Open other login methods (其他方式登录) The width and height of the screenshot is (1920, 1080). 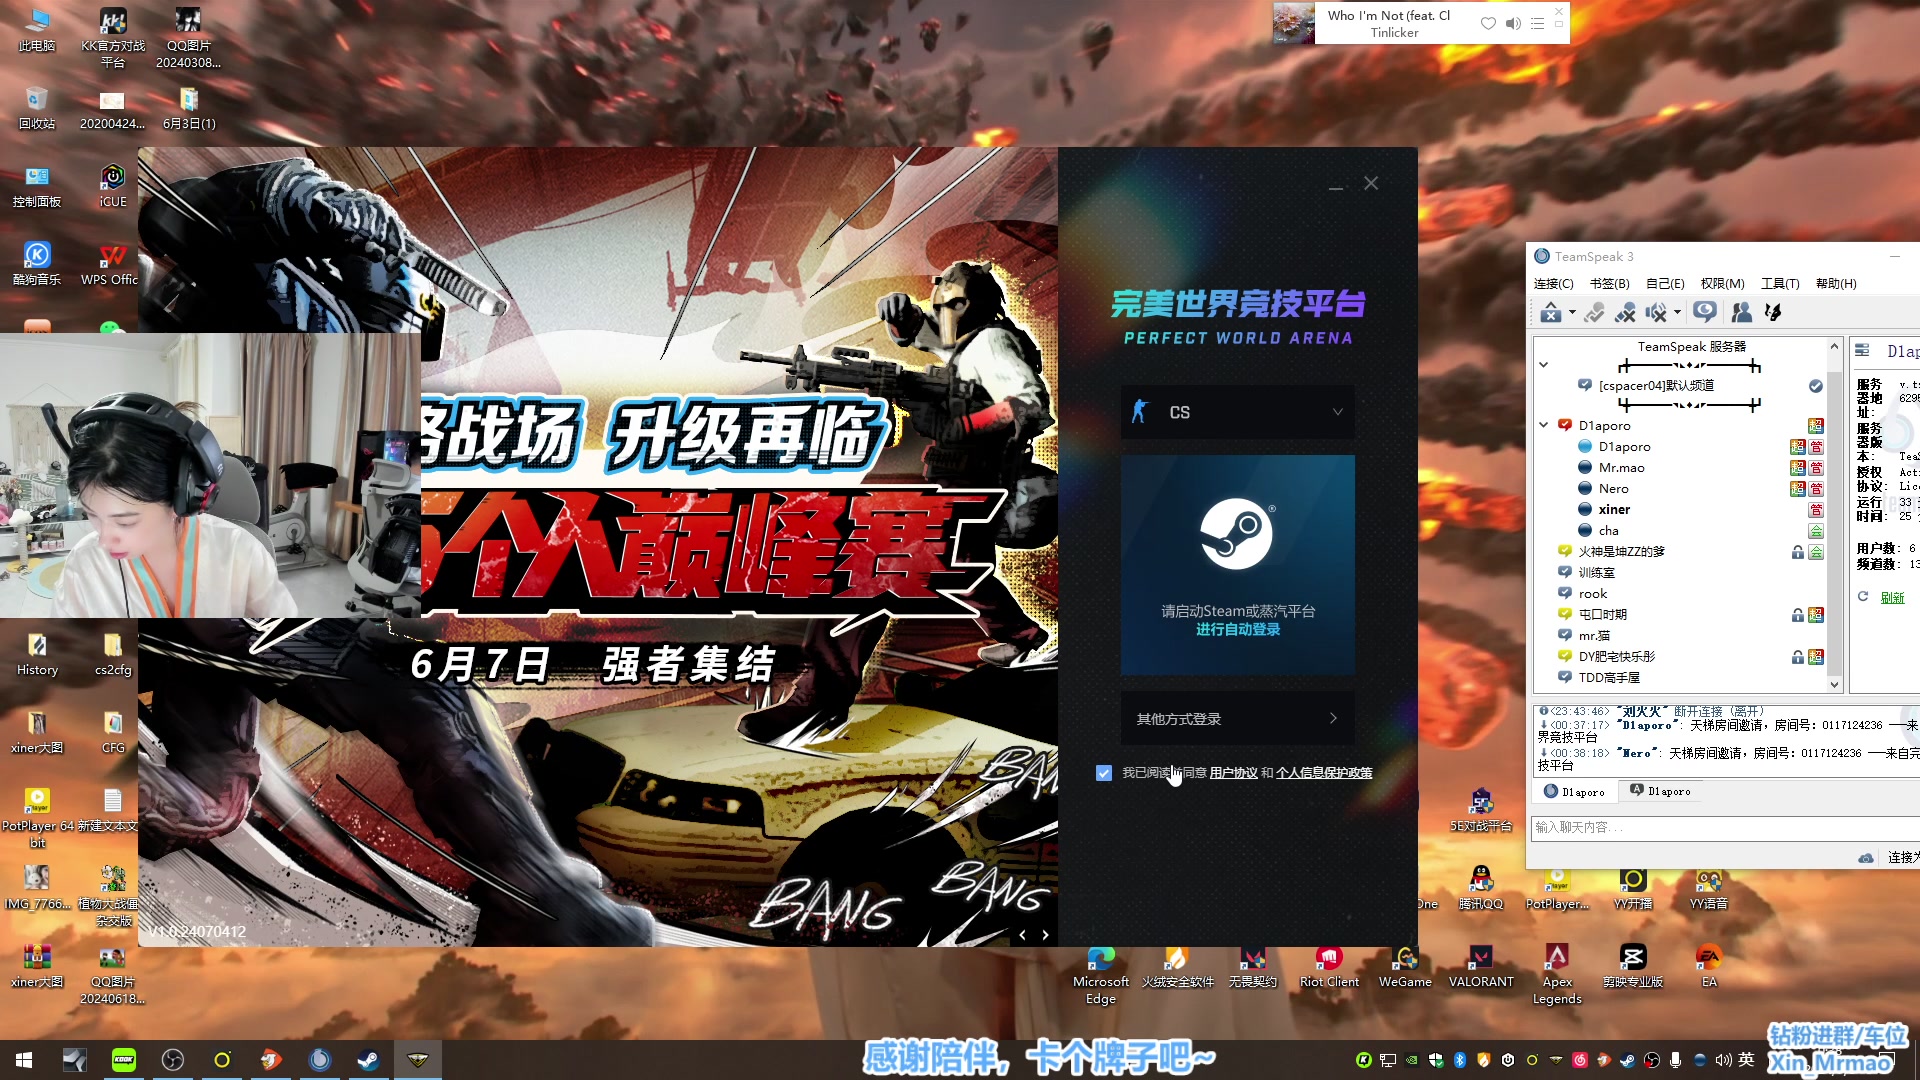(1238, 718)
